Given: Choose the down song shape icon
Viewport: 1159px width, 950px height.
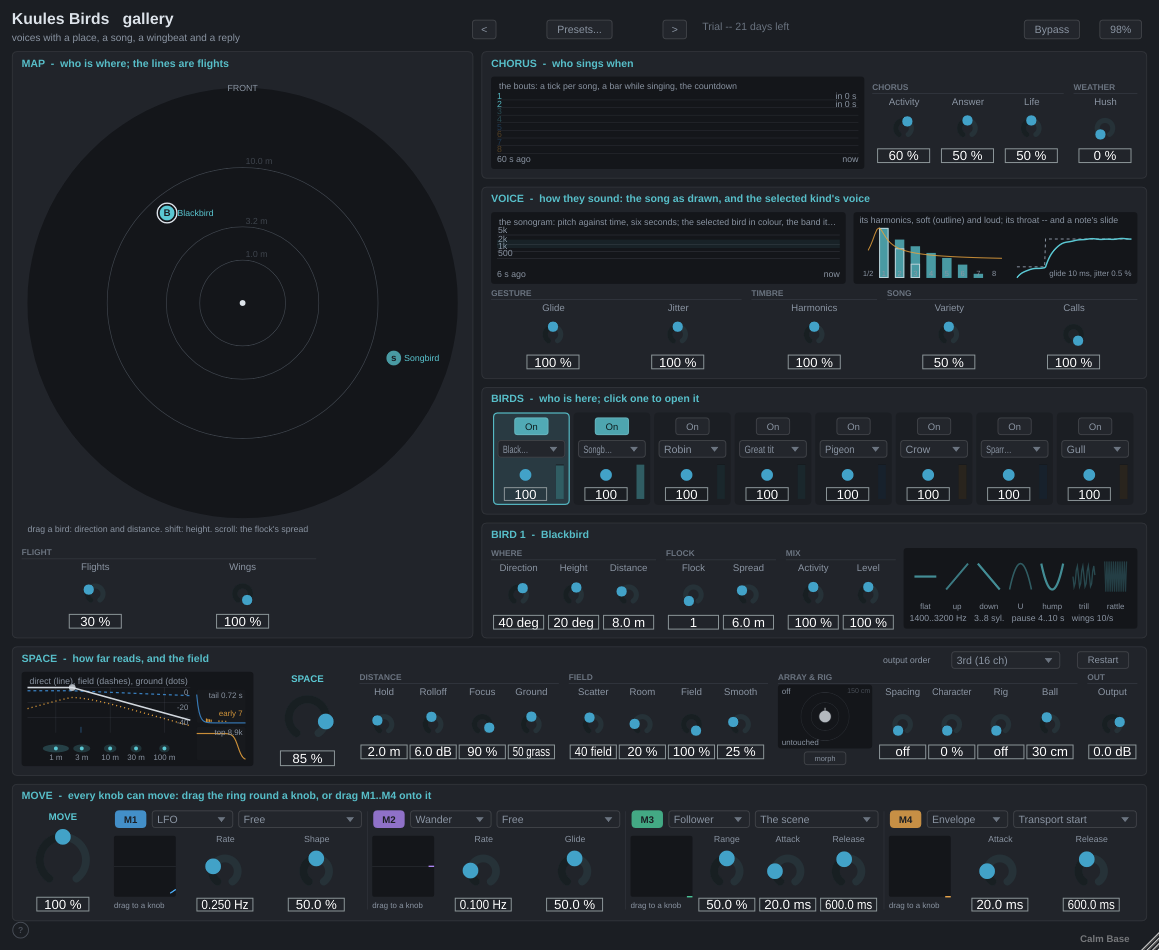Looking at the screenshot, I should [988, 577].
